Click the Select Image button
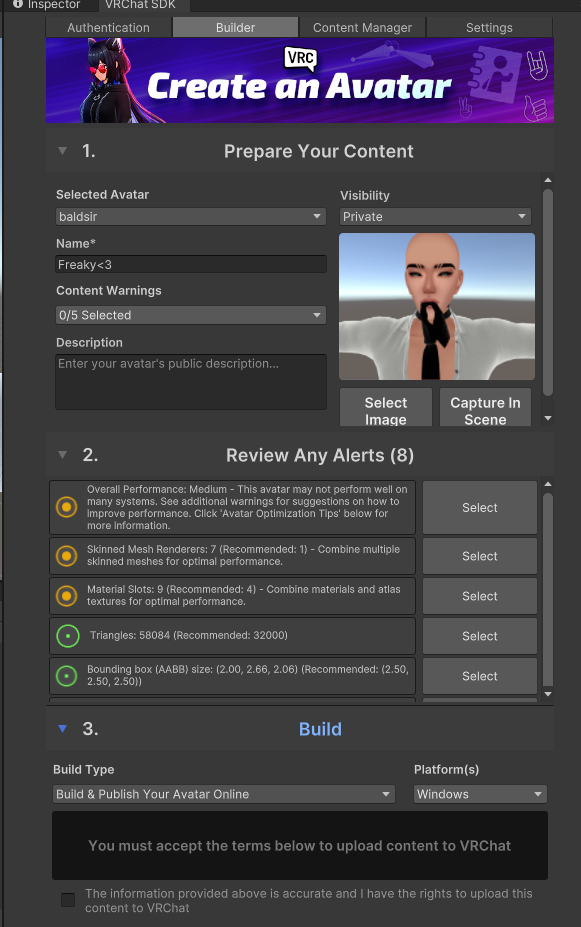Screen dimensions: 581x927 click(x=386, y=407)
